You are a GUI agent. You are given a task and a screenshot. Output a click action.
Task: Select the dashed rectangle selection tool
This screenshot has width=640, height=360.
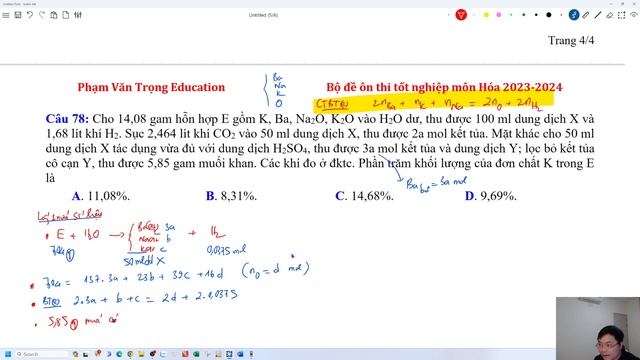[x=621, y=15]
